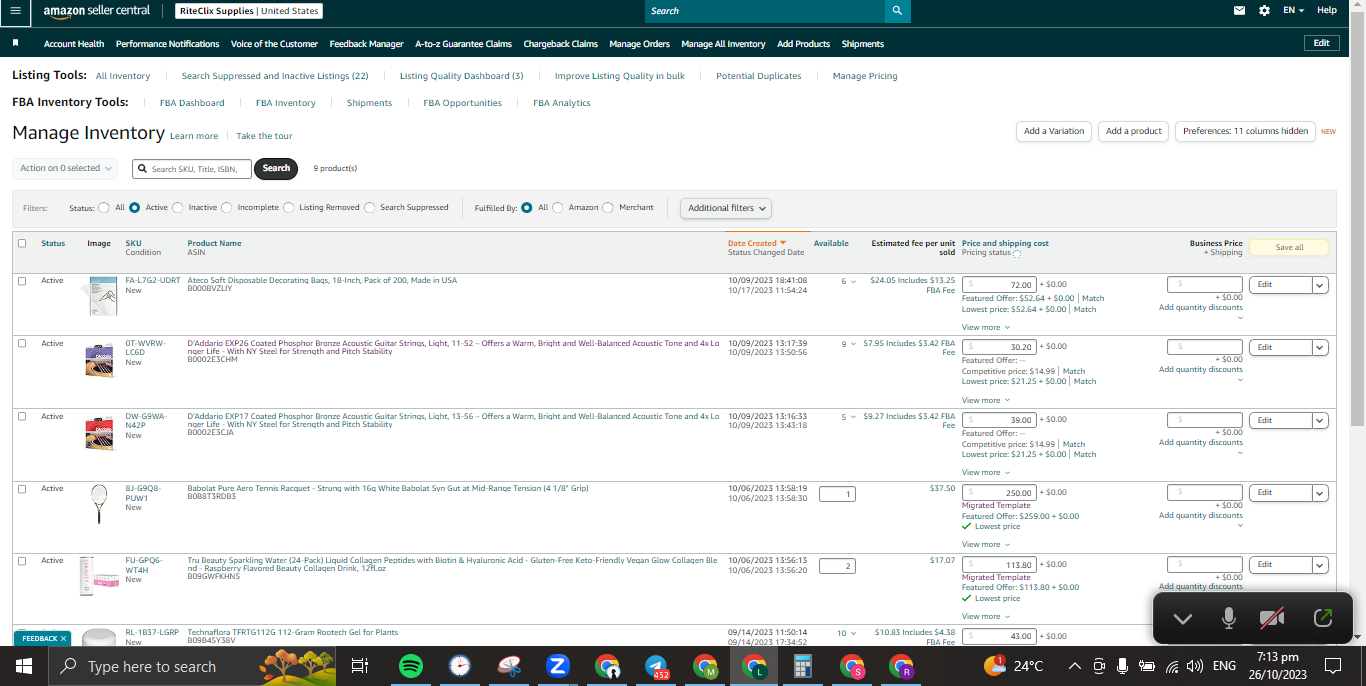1366x686 pixels.
Task: Select Fulfilled By Amazon radio button
Action: (x=558, y=208)
